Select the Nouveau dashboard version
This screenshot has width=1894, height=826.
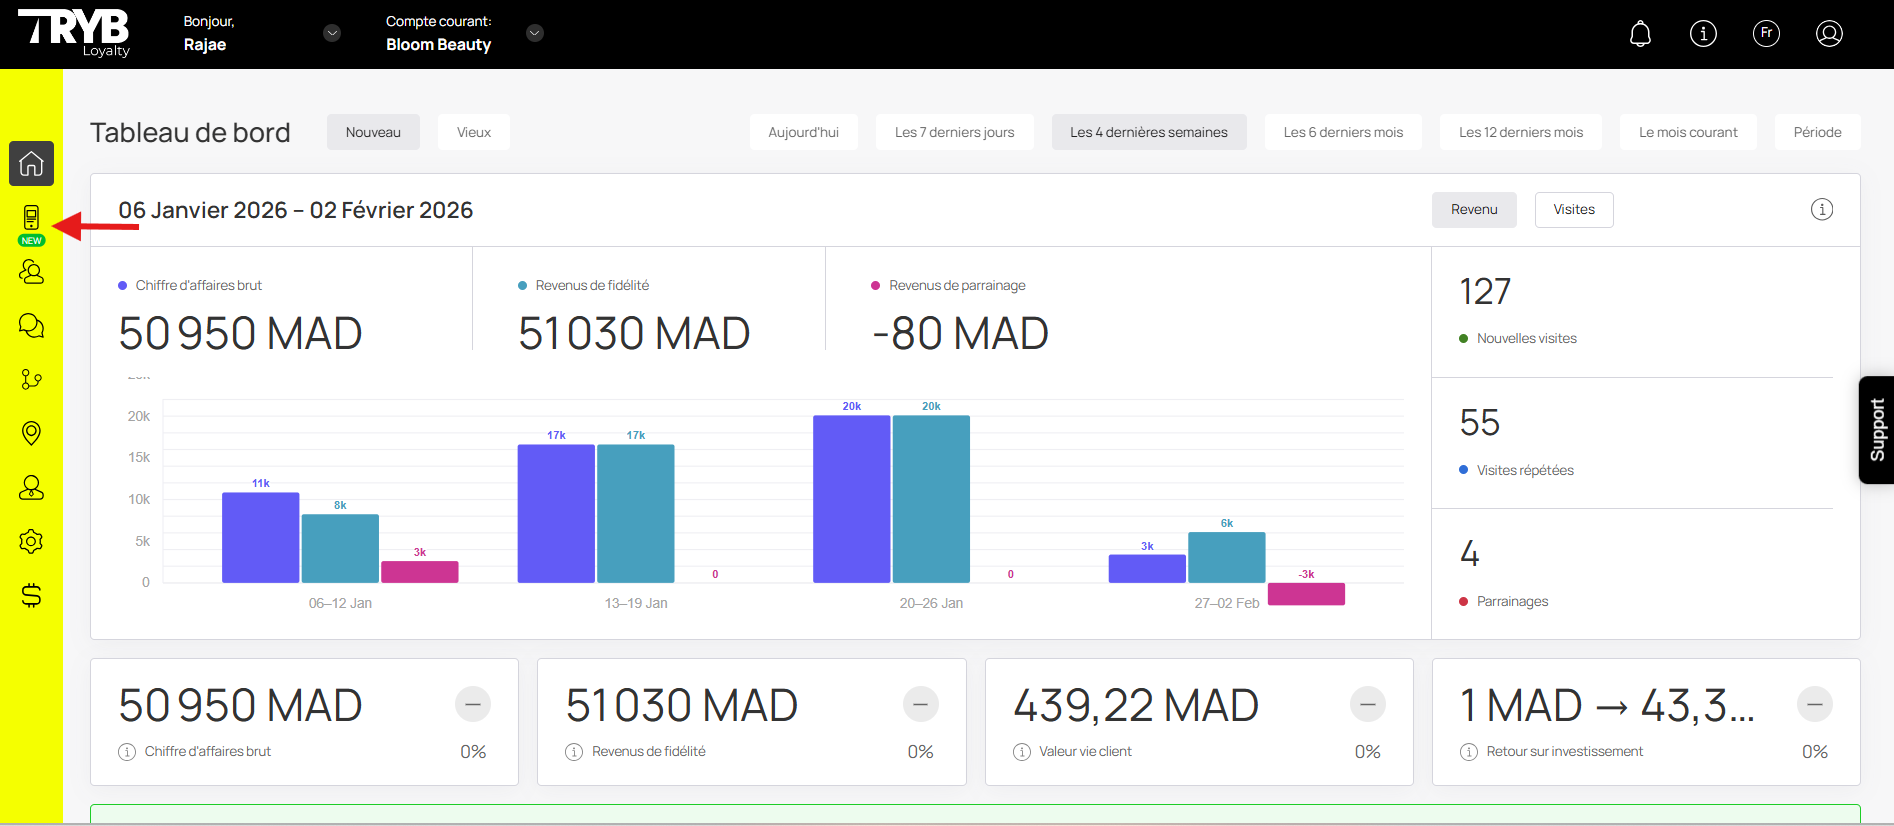tap(373, 132)
